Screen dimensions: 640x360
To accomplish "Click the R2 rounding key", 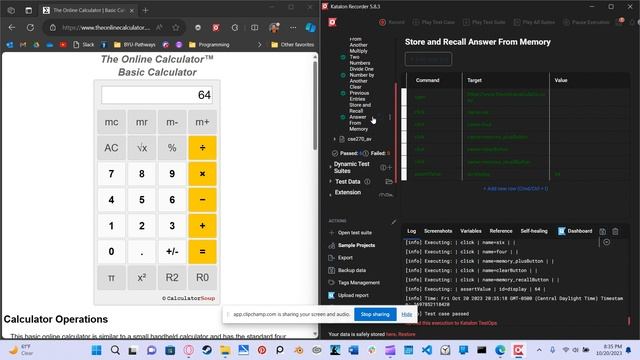I will [172, 278].
